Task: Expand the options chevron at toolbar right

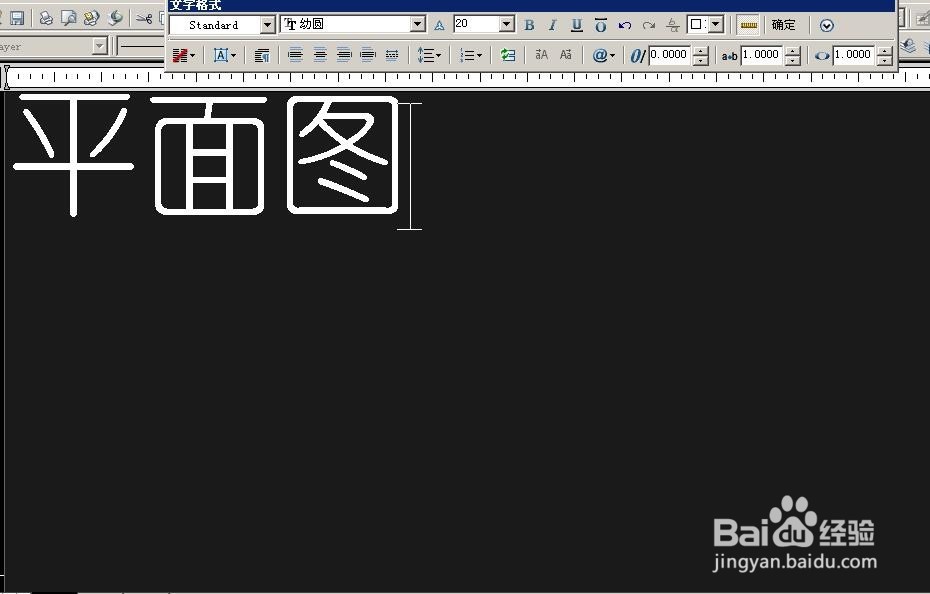Action: (x=827, y=25)
